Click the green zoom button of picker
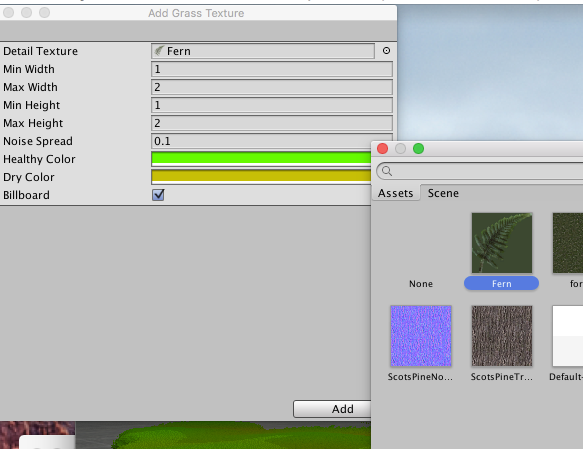Screen dimensions: 583x449 418,149
